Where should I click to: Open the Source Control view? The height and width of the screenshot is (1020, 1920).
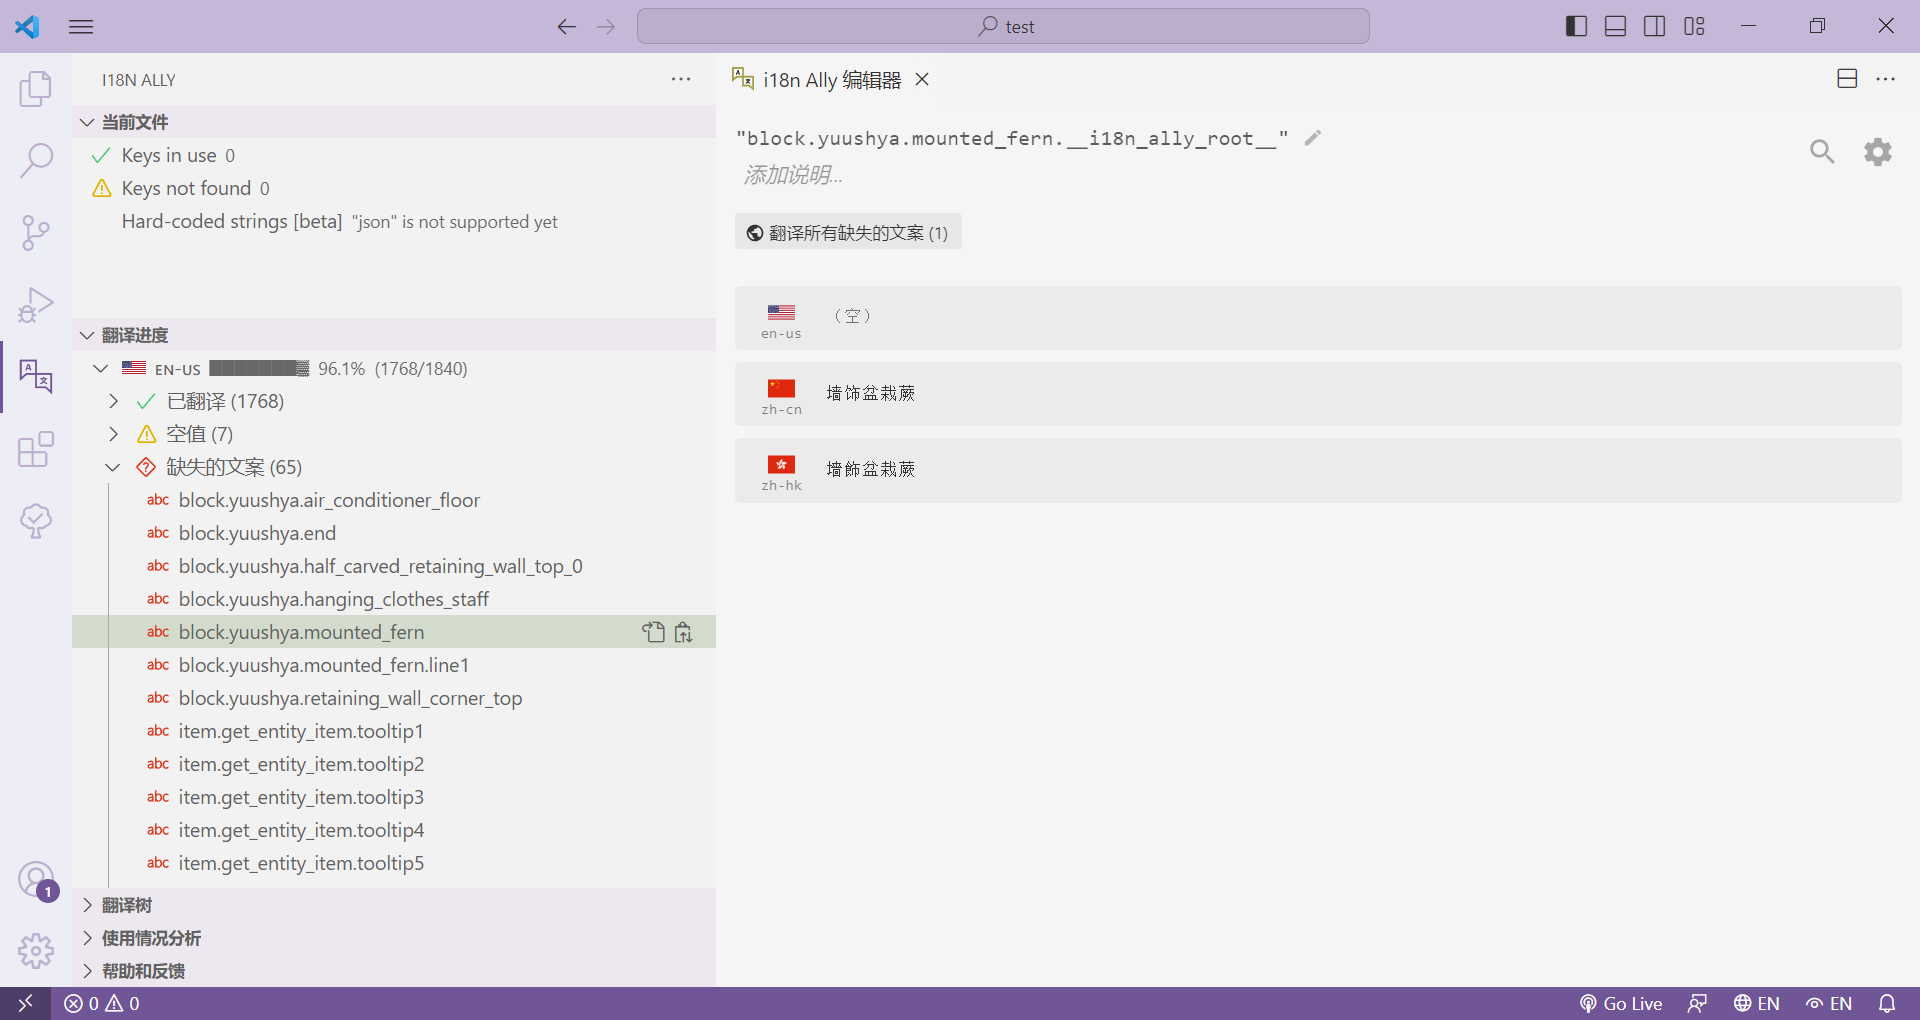tap(36, 232)
